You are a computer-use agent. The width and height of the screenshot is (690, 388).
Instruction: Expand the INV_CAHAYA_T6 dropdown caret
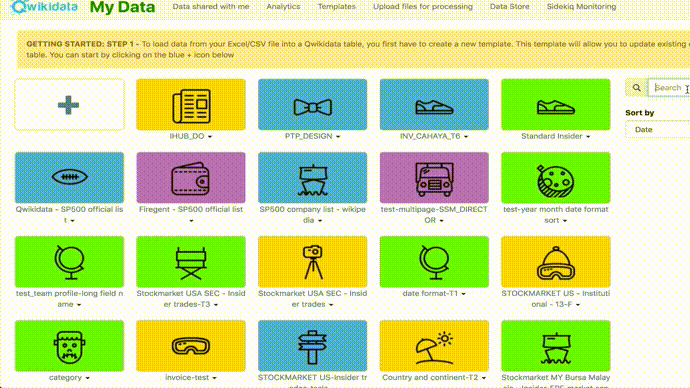(x=466, y=137)
